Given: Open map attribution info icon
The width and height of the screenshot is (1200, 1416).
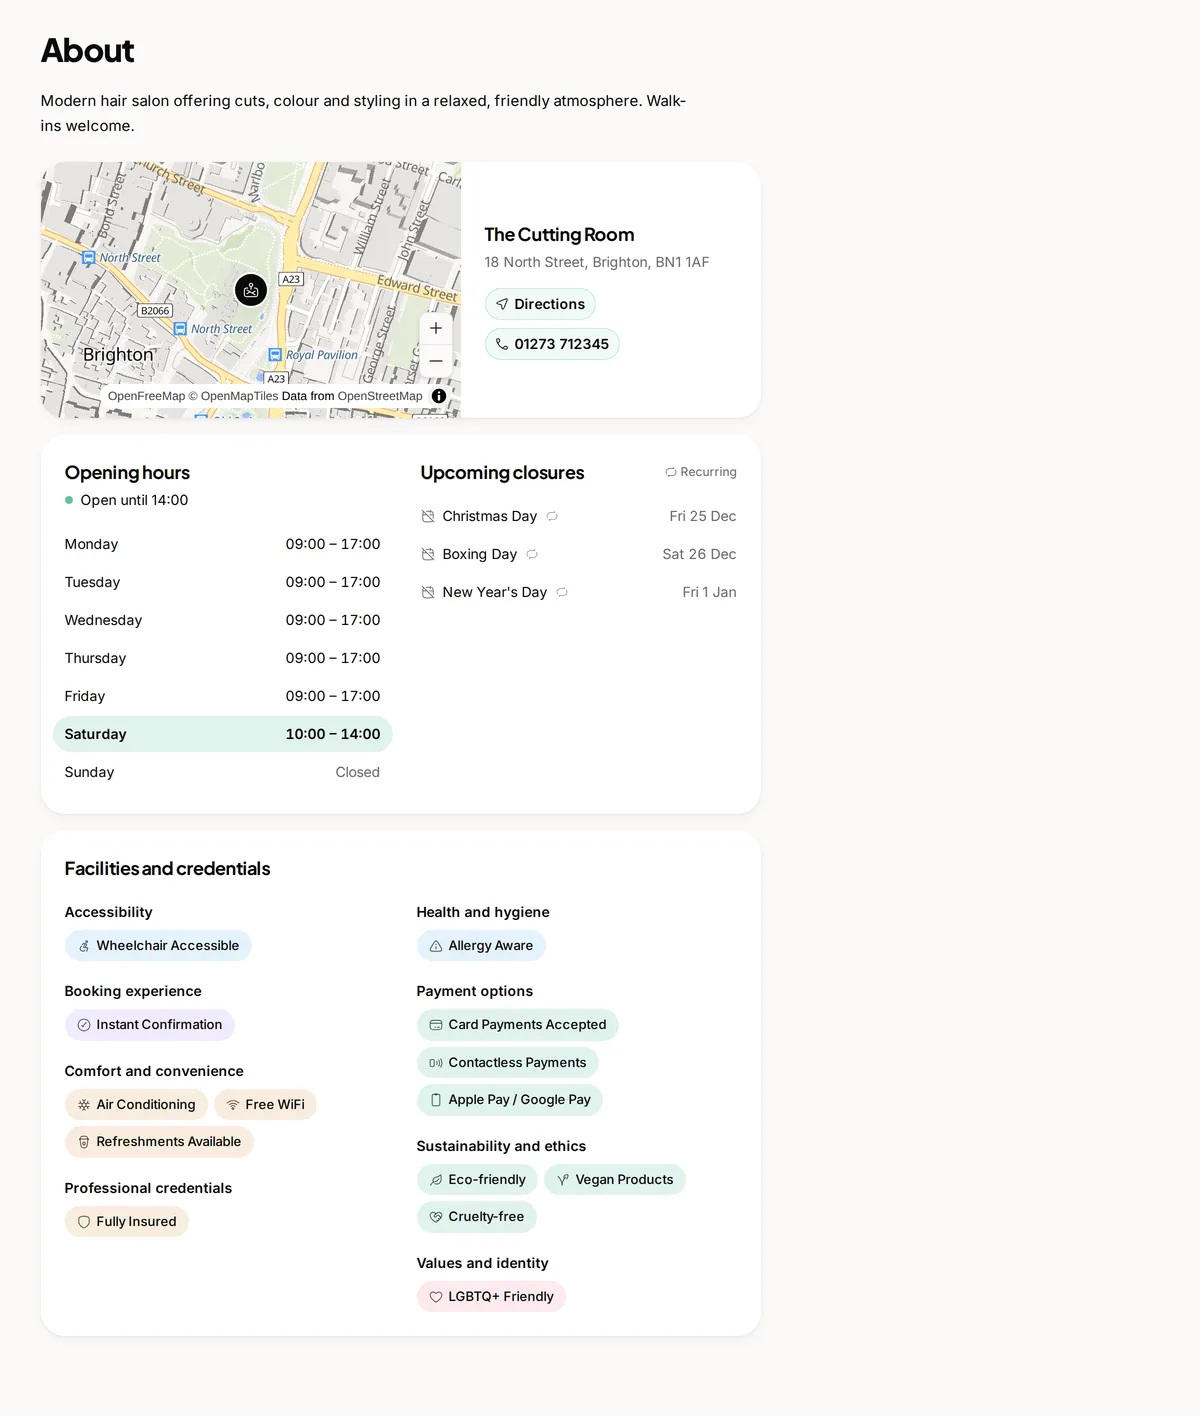Looking at the screenshot, I should (439, 396).
